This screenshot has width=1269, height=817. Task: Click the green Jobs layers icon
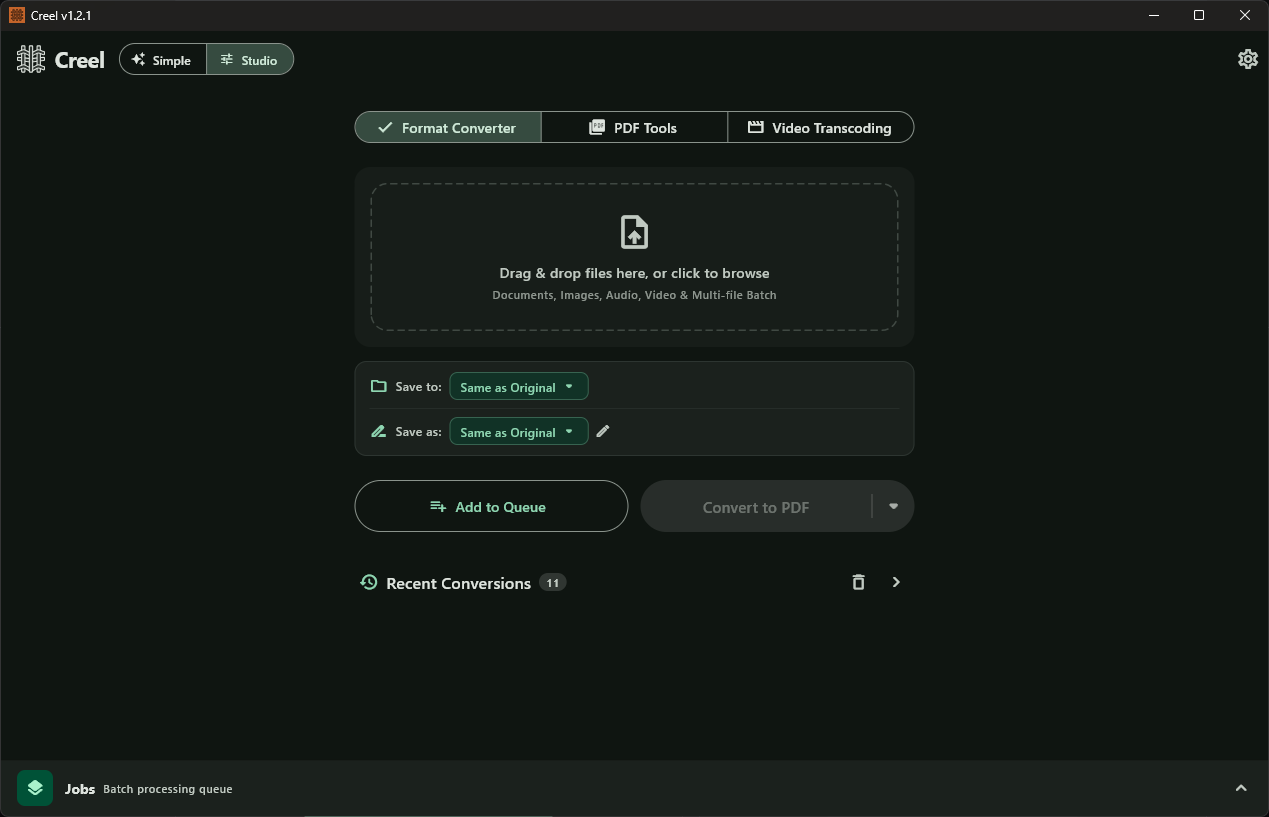pyautogui.click(x=35, y=788)
